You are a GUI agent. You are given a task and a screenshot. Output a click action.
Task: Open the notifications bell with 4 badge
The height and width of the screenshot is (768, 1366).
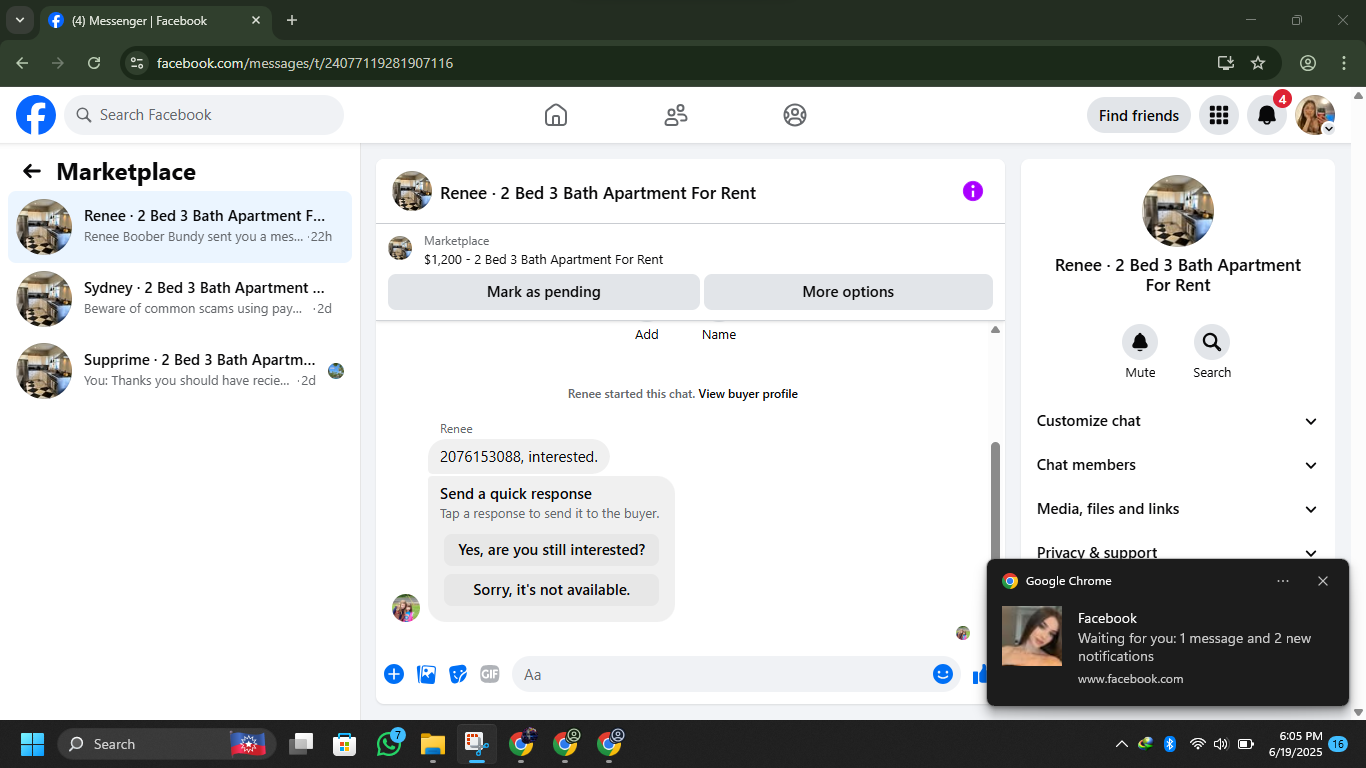click(x=1267, y=115)
